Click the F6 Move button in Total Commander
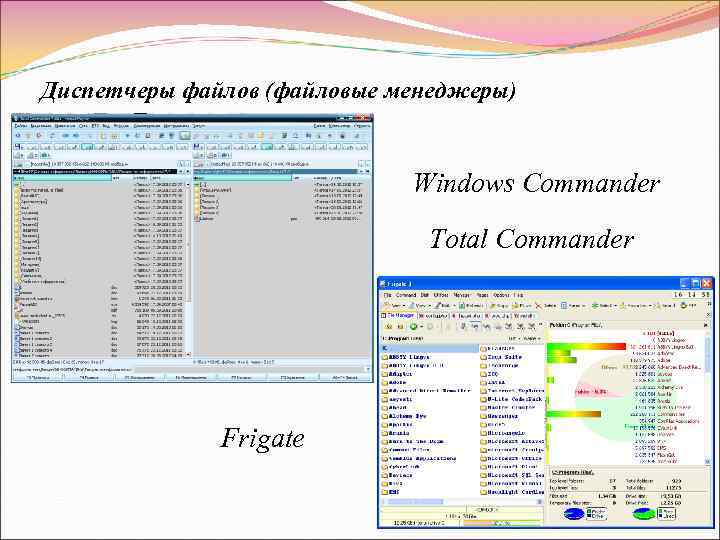The width and height of the screenshot is (720, 540). click(x=191, y=377)
